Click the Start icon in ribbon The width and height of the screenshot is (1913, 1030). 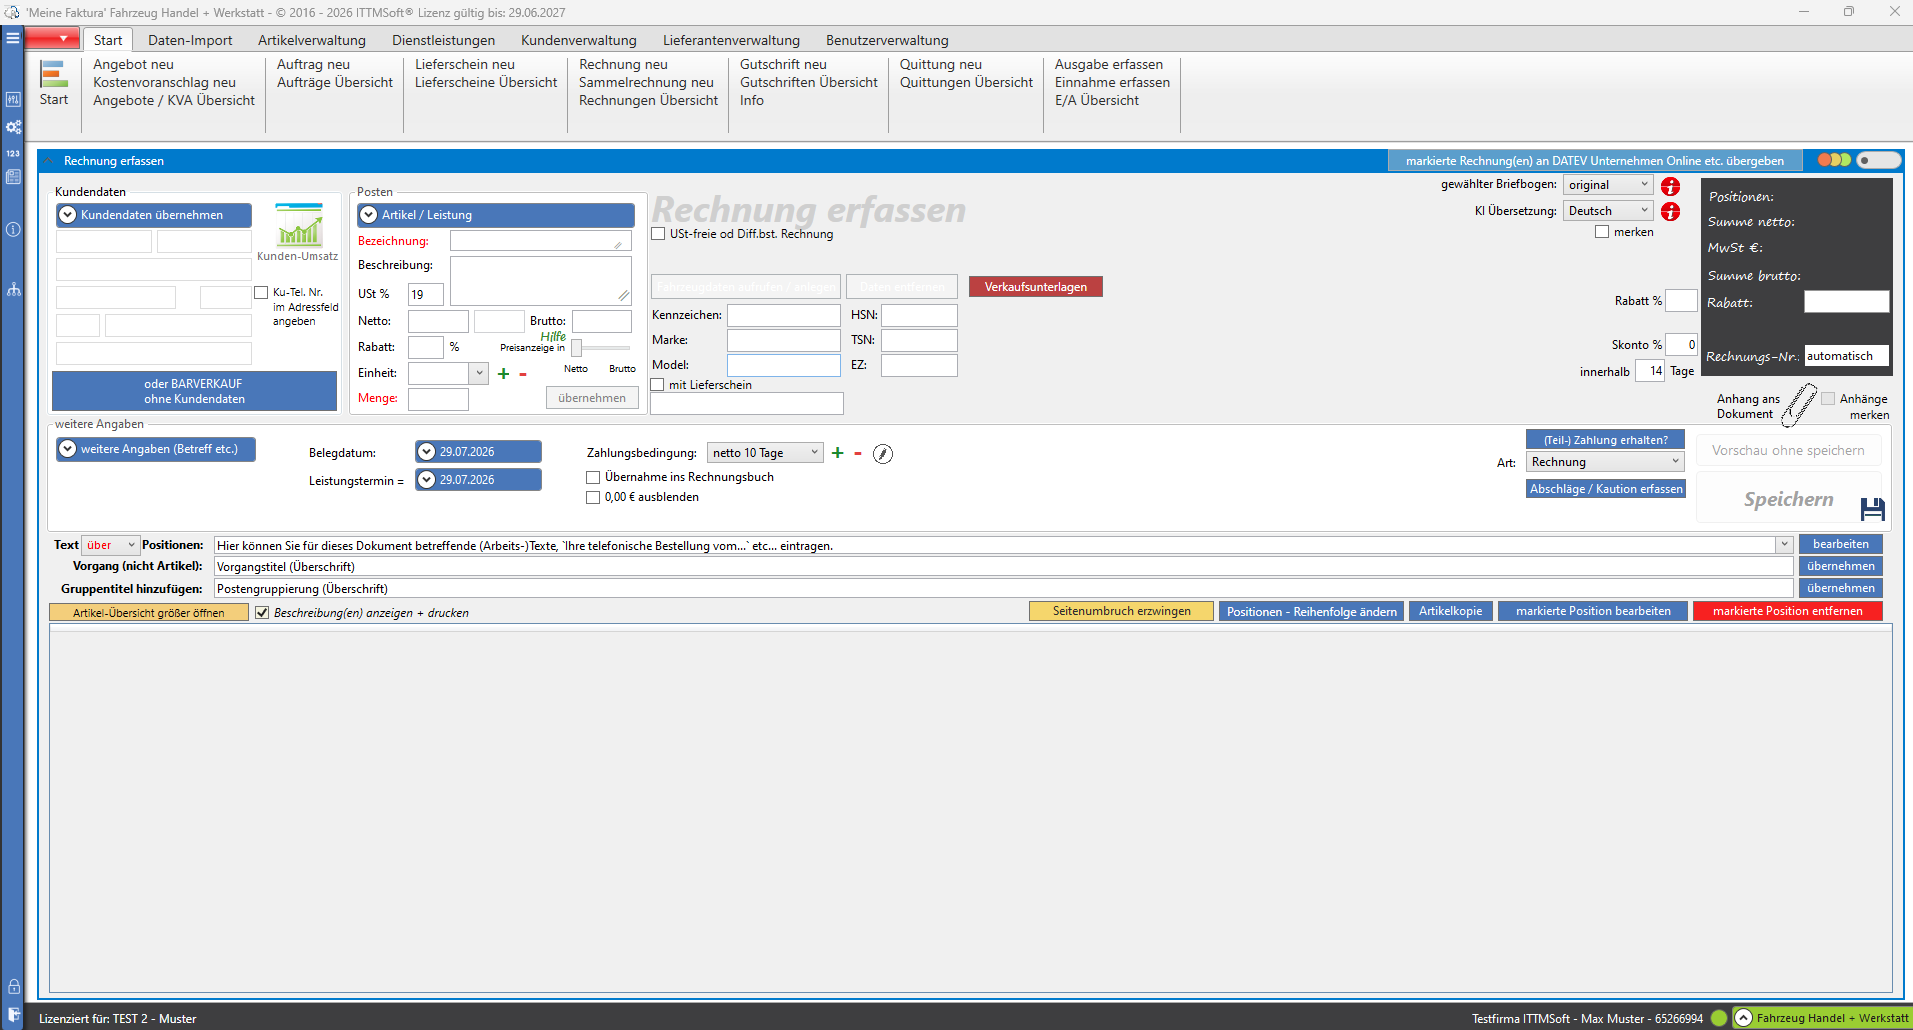point(54,74)
